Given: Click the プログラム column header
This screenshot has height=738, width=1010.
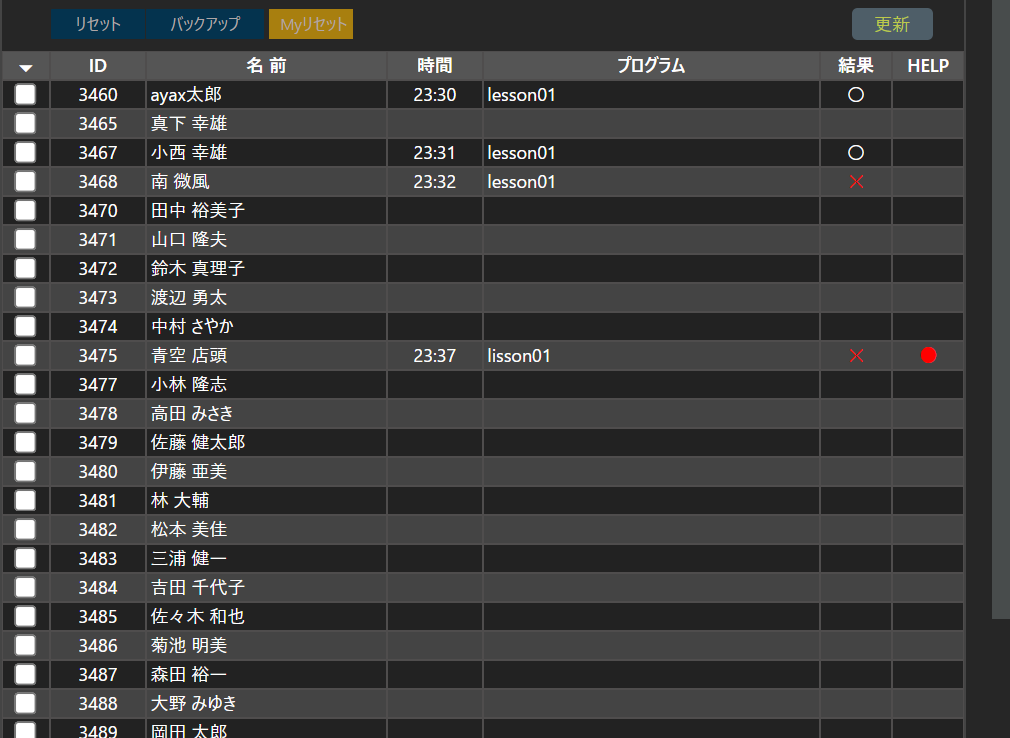Looking at the screenshot, I should 650,66.
